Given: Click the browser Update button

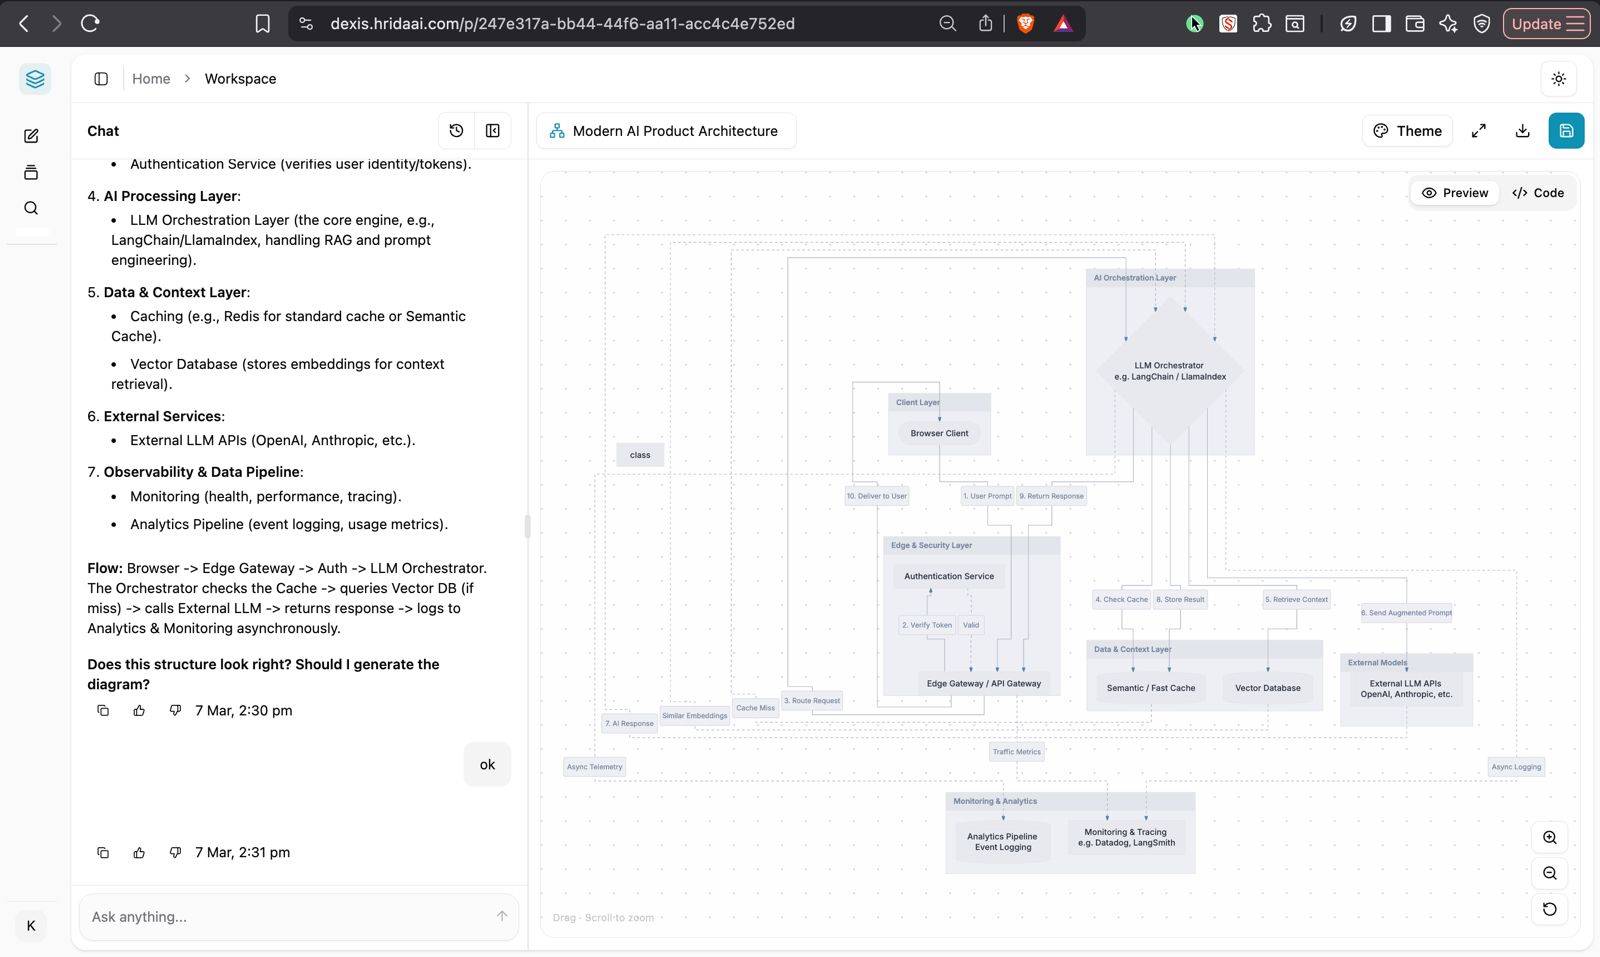Looking at the screenshot, I should coord(1545,24).
